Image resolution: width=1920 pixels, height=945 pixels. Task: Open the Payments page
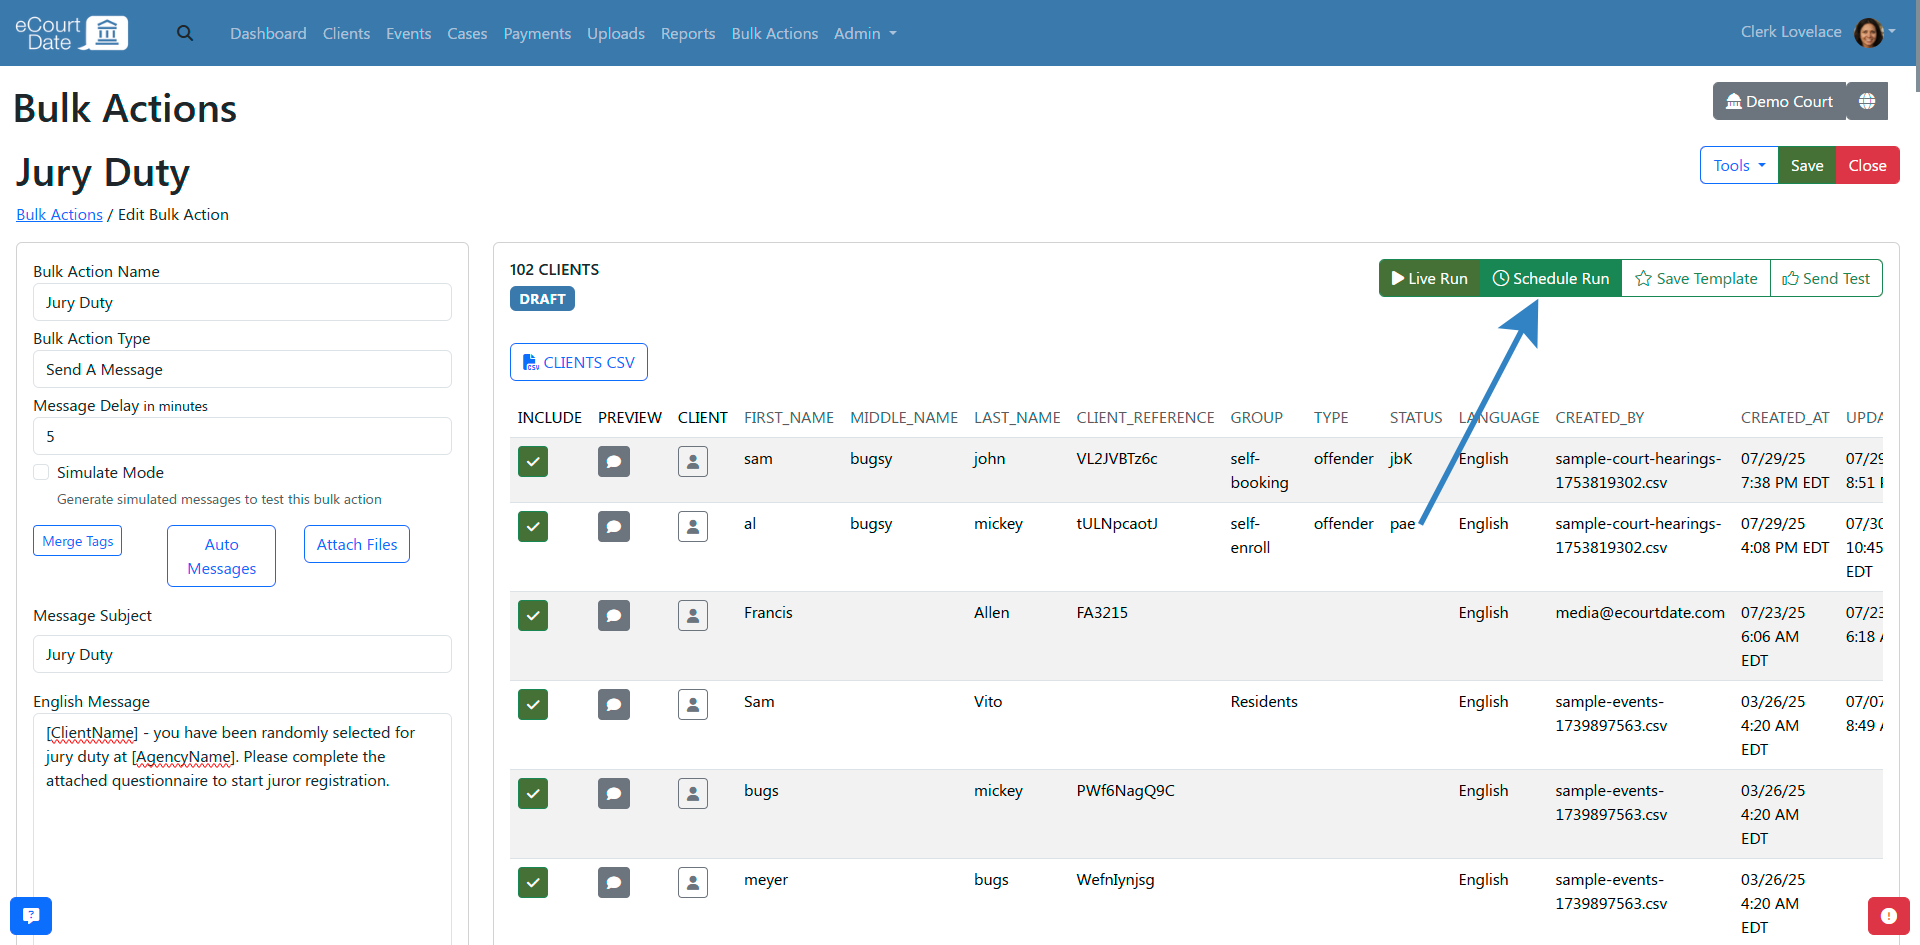click(x=537, y=33)
